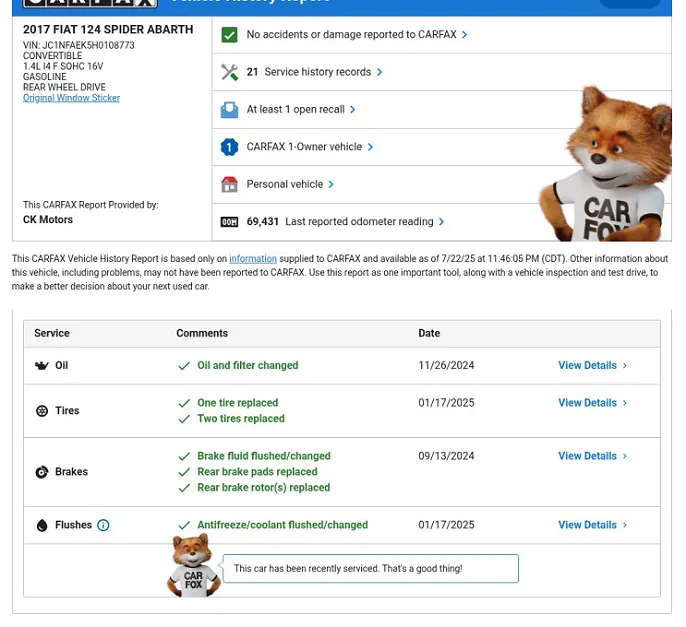The height and width of the screenshot is (627, 686).
Task: Click the blue 1-Owner badge icon
Action: [x=229, y=147]
